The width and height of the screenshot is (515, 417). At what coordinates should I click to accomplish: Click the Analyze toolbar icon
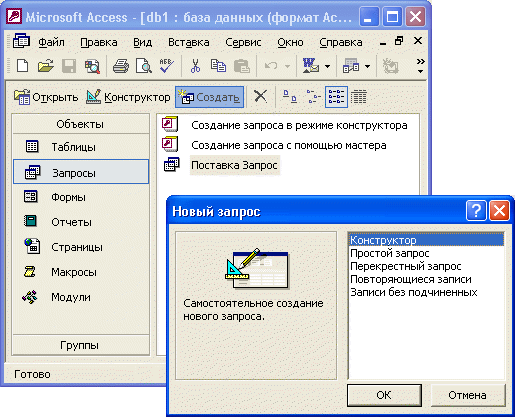click(351, 66)
